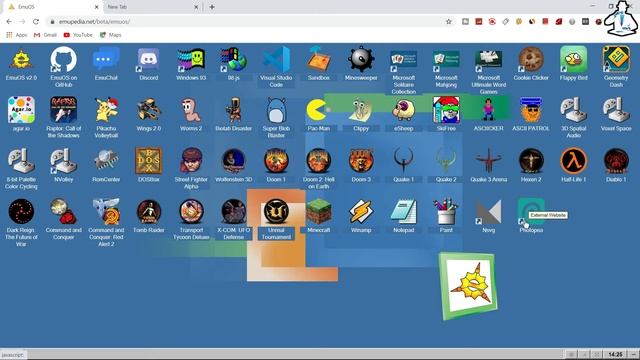The image size is (640, 360).
Task: Open the Nsvg icon
Action: coord(488,211)
